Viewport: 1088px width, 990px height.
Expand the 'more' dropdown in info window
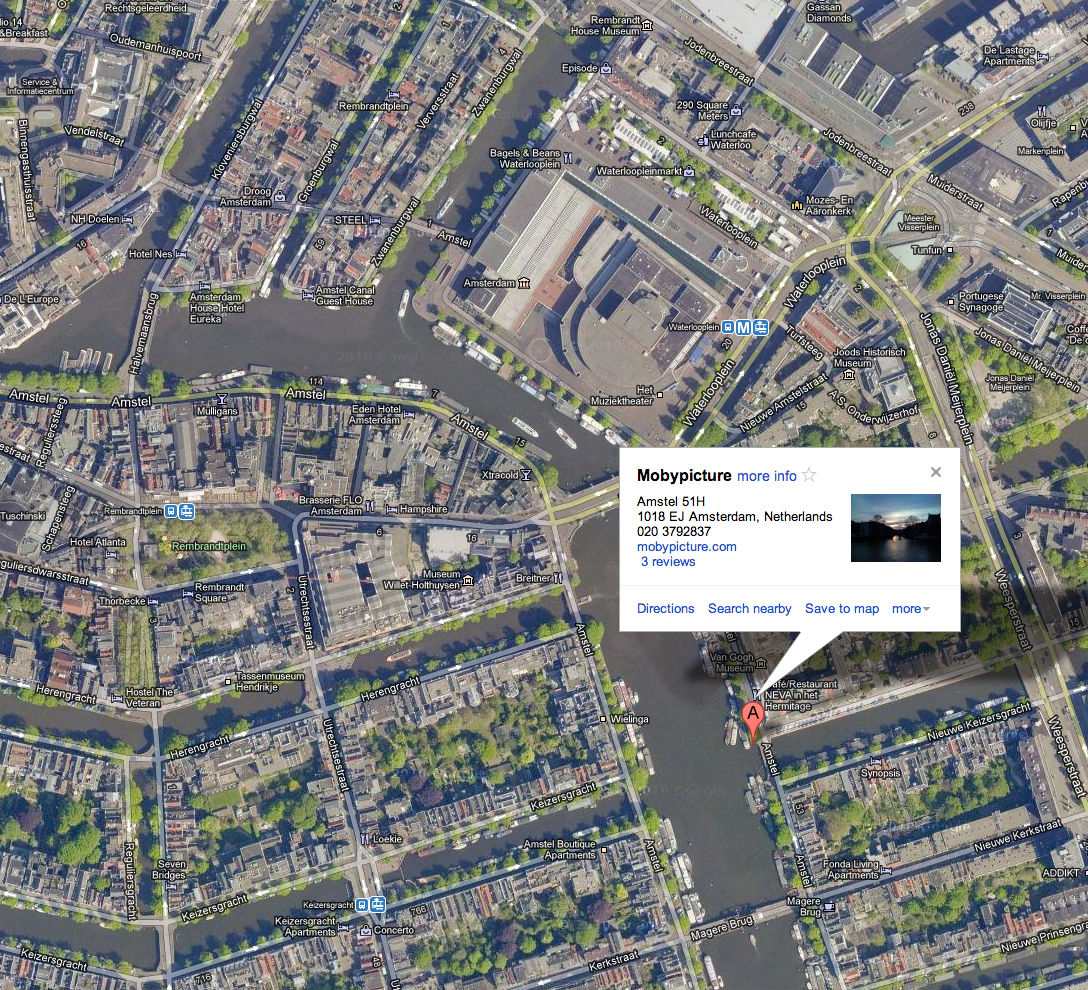coord(910,608)
